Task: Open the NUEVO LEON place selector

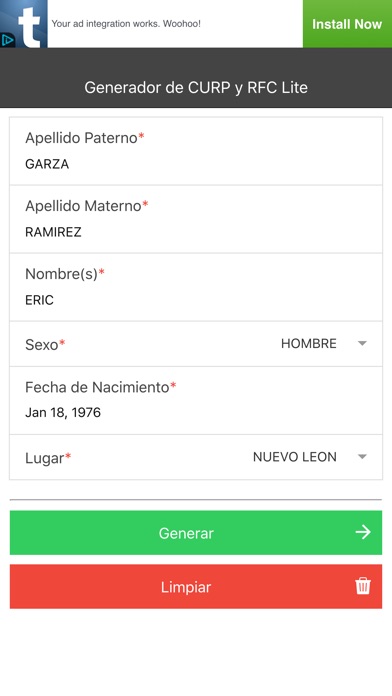Action: click(x=295, y=457)
